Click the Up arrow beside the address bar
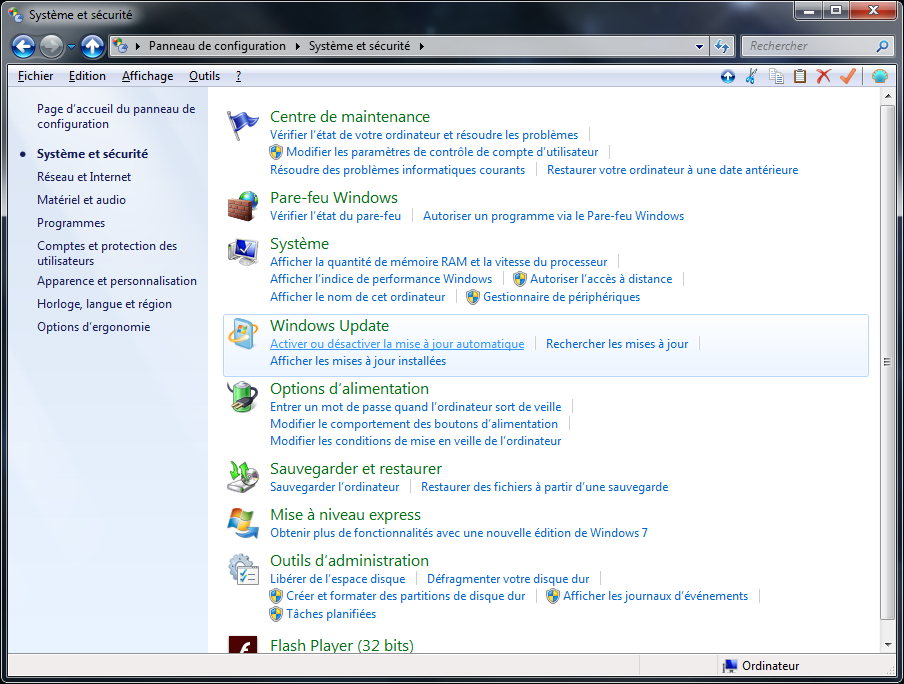Viewport: 904px width, 684px height. point(92,46)
